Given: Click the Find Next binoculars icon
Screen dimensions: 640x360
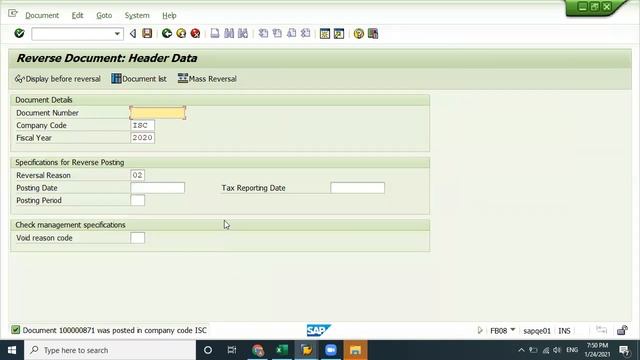Looking at the screenshot, I should (243, 33).
